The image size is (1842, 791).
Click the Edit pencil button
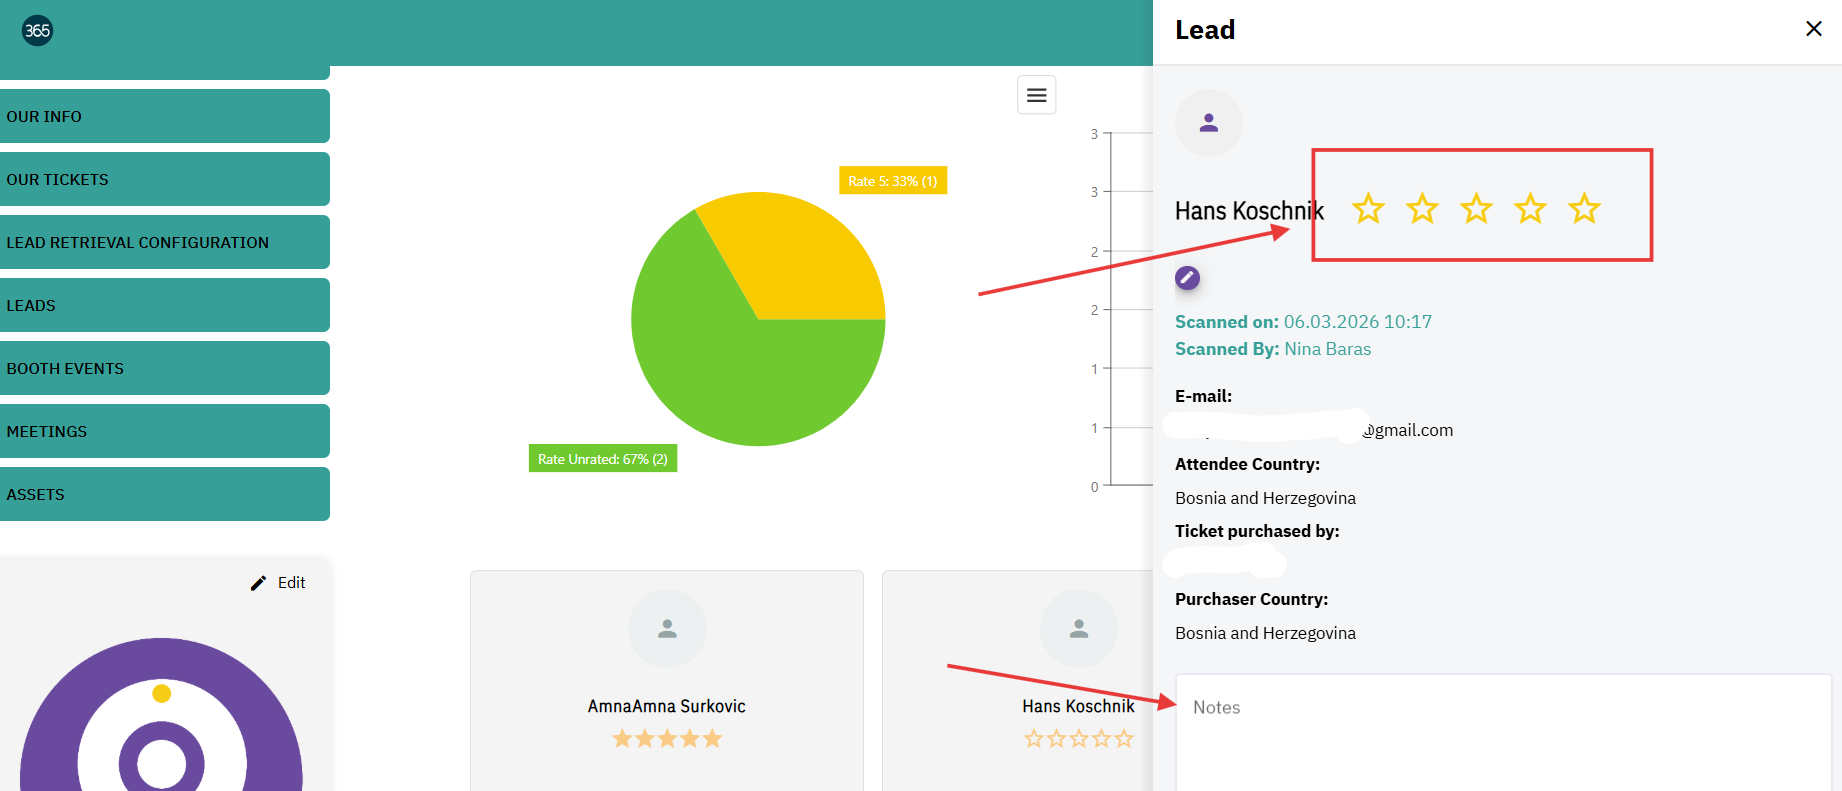point(278,583)
